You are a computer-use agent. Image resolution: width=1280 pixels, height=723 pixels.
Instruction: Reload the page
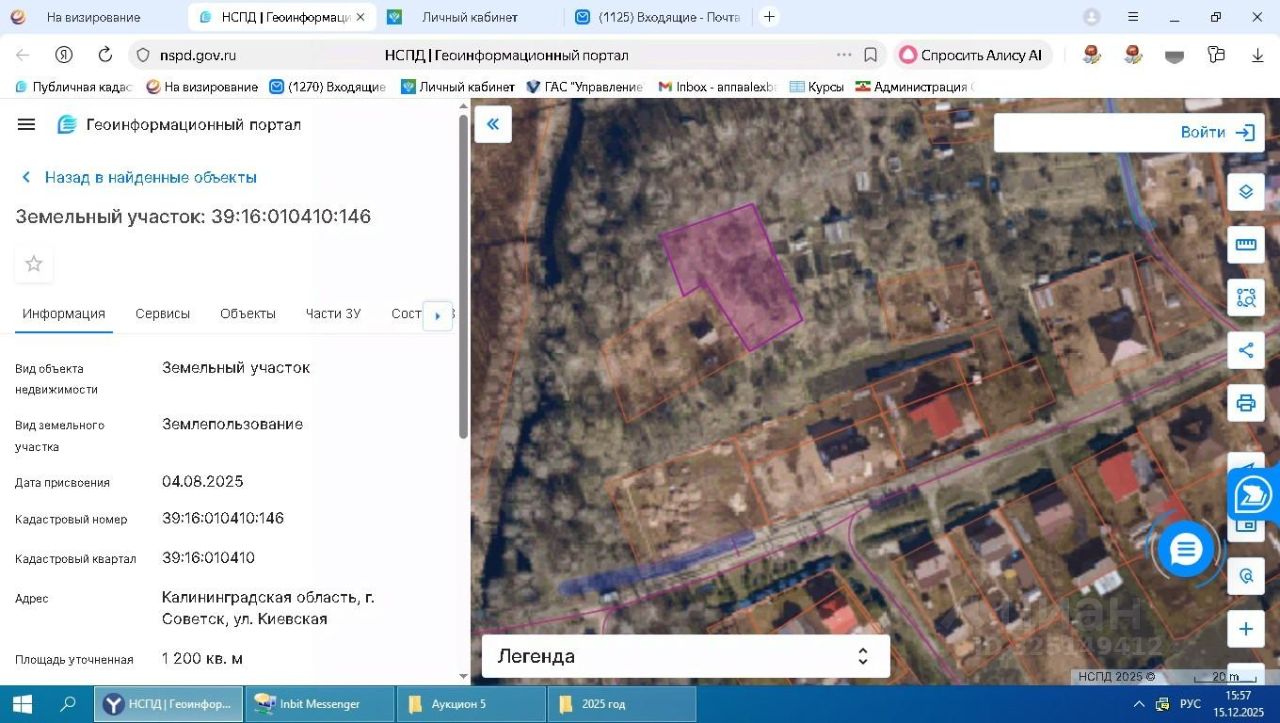point(105,55)
